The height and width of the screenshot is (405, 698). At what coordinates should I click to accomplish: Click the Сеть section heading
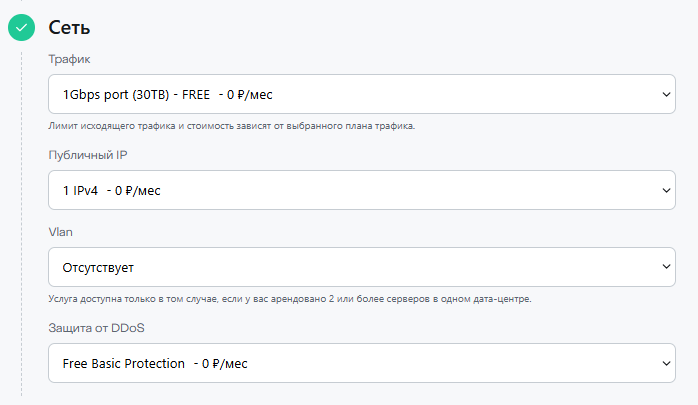[69, 28]
